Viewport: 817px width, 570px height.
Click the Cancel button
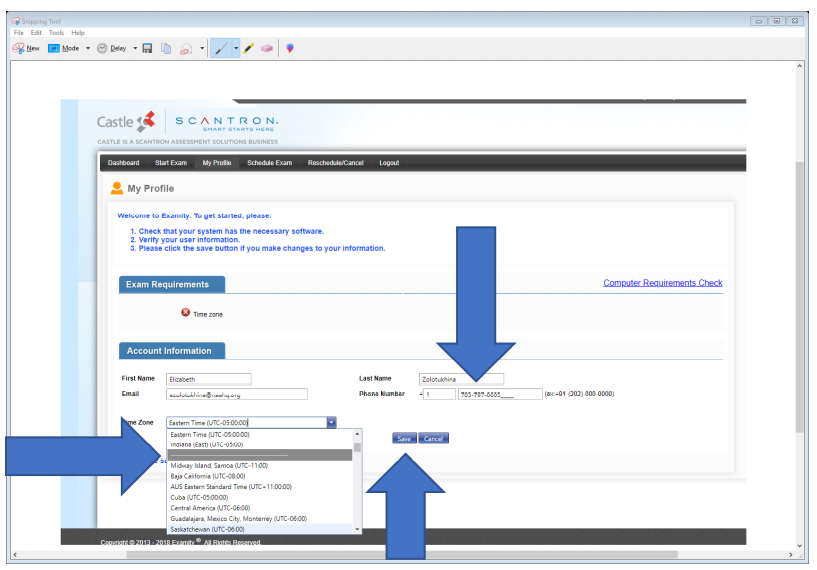point(434,439)
